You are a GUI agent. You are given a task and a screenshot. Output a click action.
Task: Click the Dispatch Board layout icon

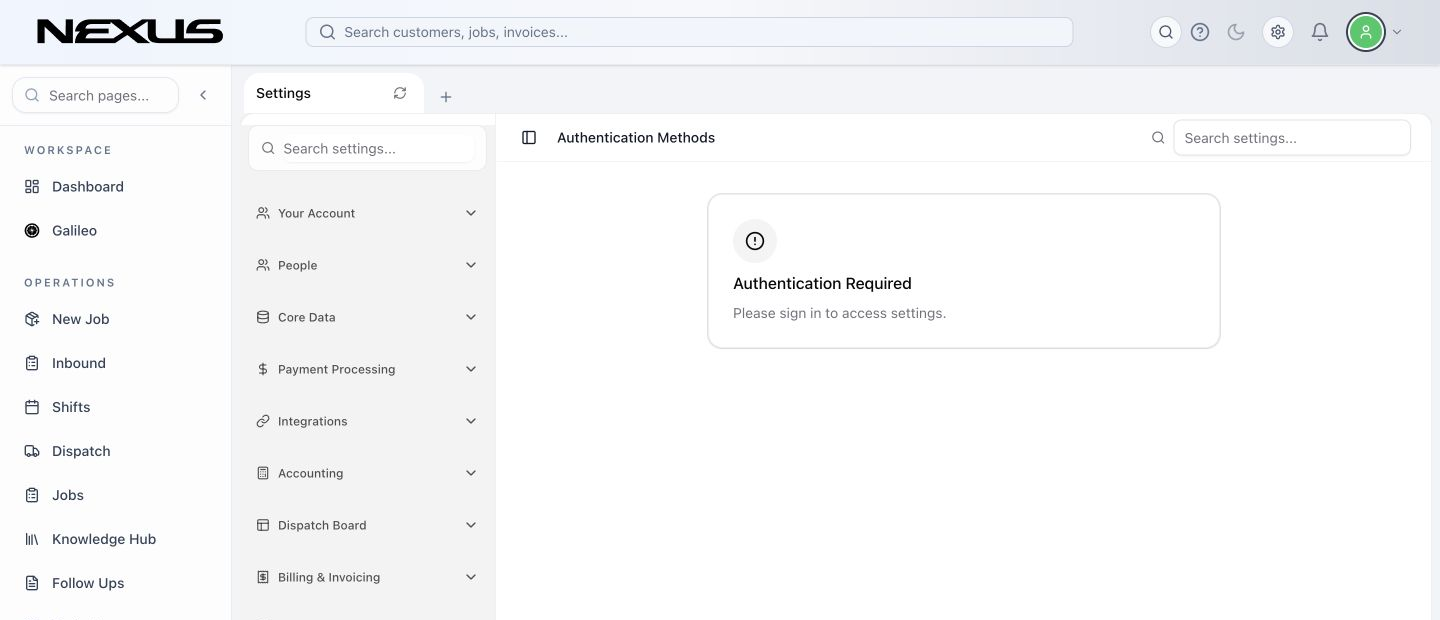pyautogui.click(x=263, y=525)
